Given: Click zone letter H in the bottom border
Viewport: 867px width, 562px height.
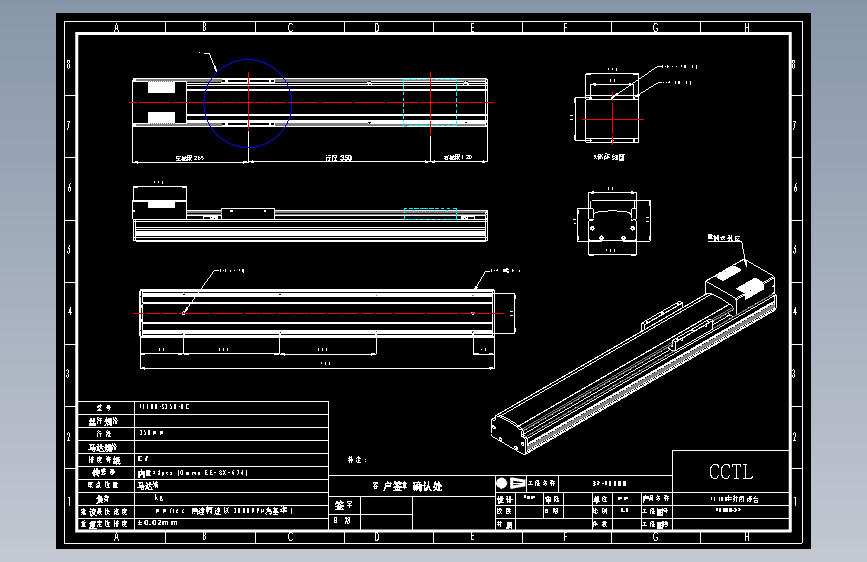Looking at the screenshot, I should tap(747, 537).
